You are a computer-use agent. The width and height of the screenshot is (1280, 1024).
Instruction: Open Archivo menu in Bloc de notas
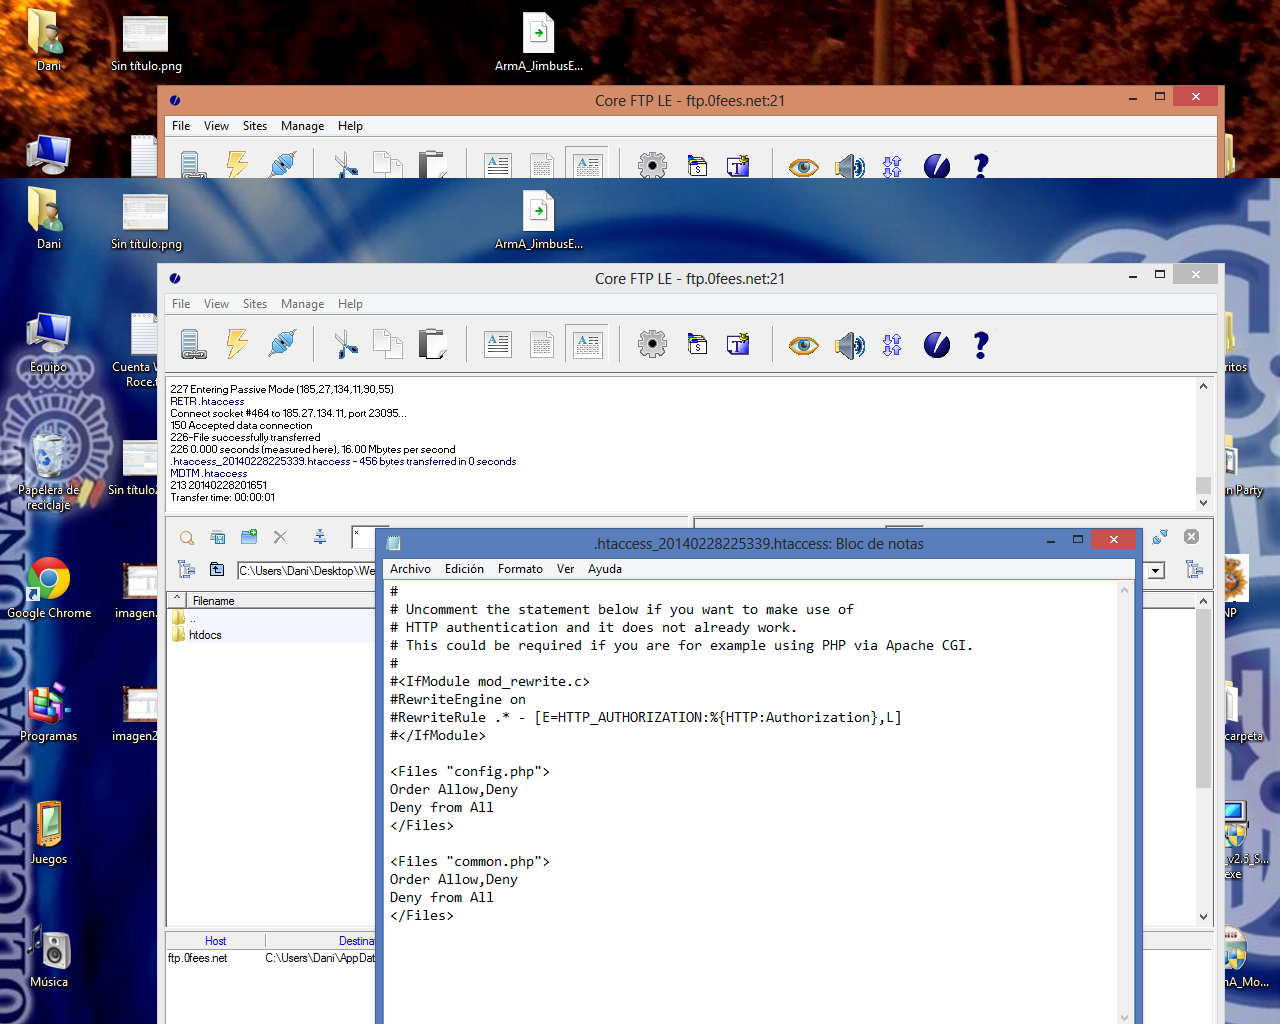pyautogui.click(x=410, y=569)
